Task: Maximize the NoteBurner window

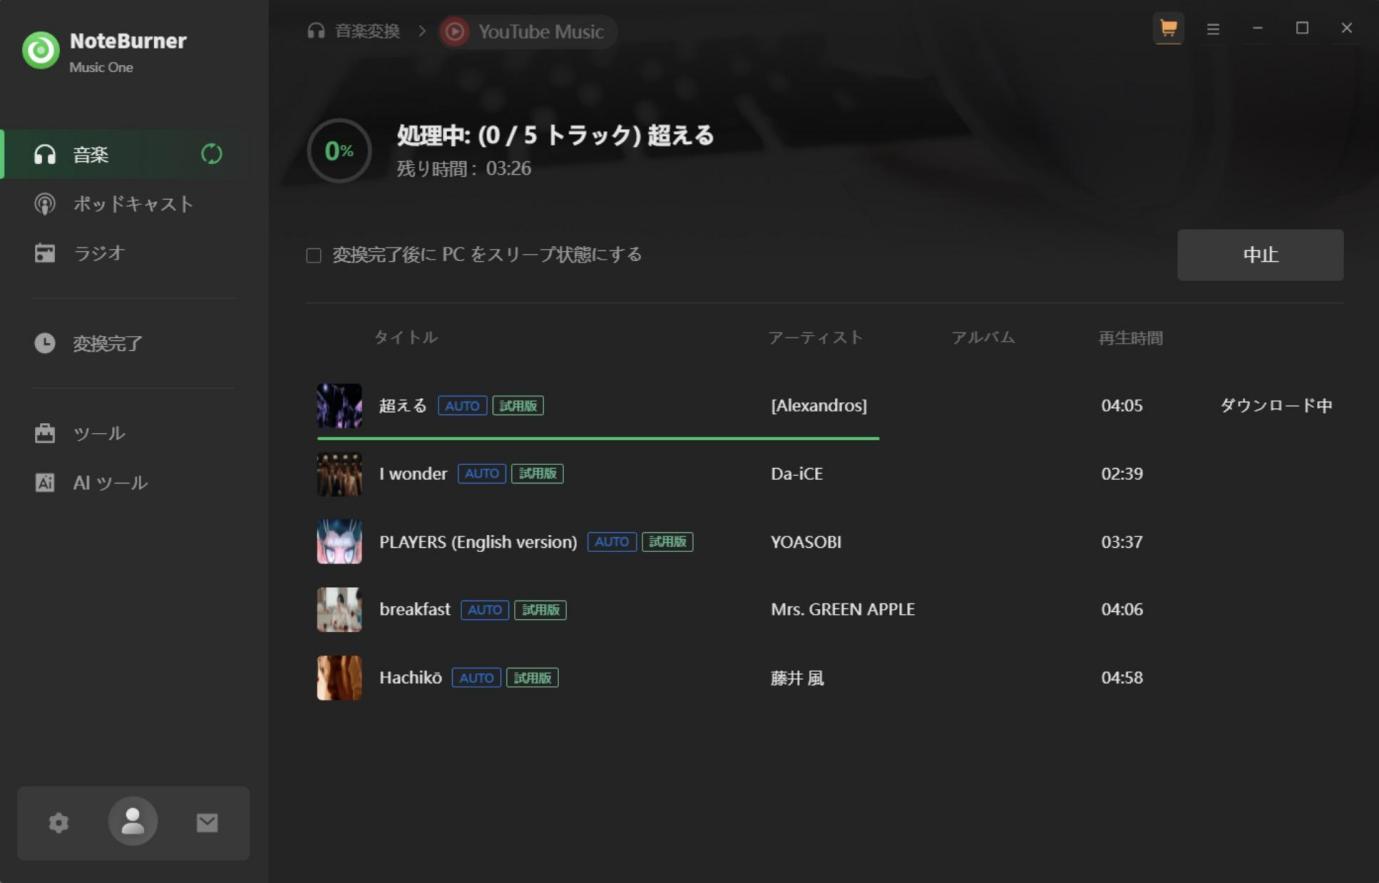Action: (1302, 28)
